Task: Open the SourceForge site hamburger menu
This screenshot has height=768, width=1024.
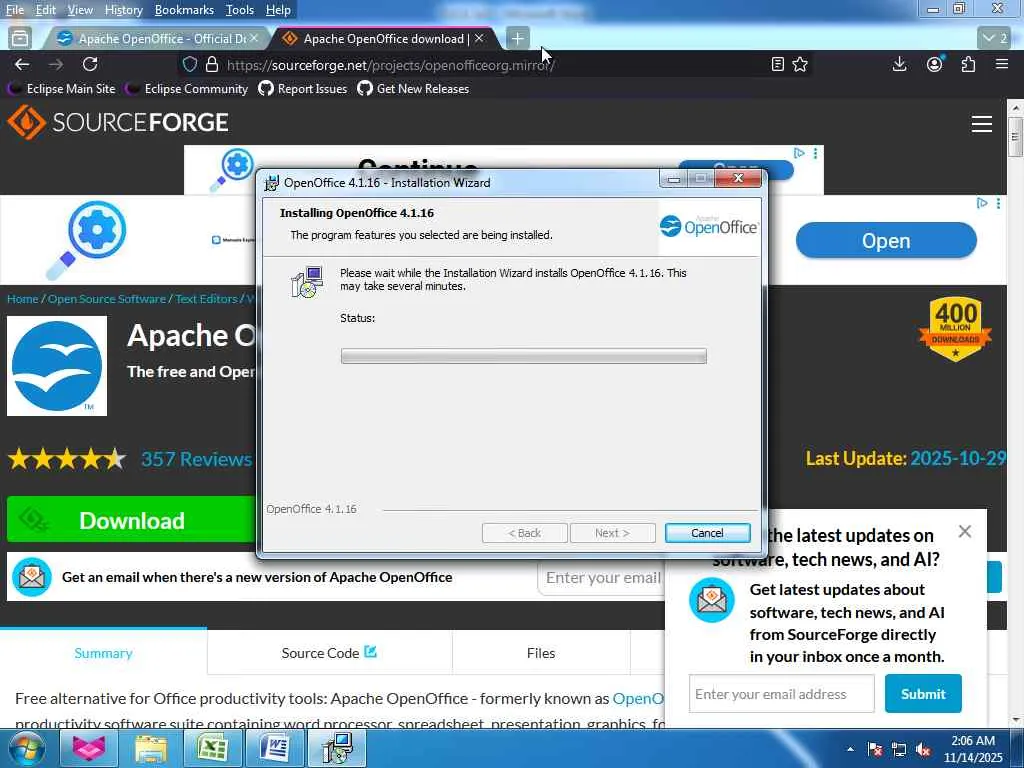Action: click(982, 123)
